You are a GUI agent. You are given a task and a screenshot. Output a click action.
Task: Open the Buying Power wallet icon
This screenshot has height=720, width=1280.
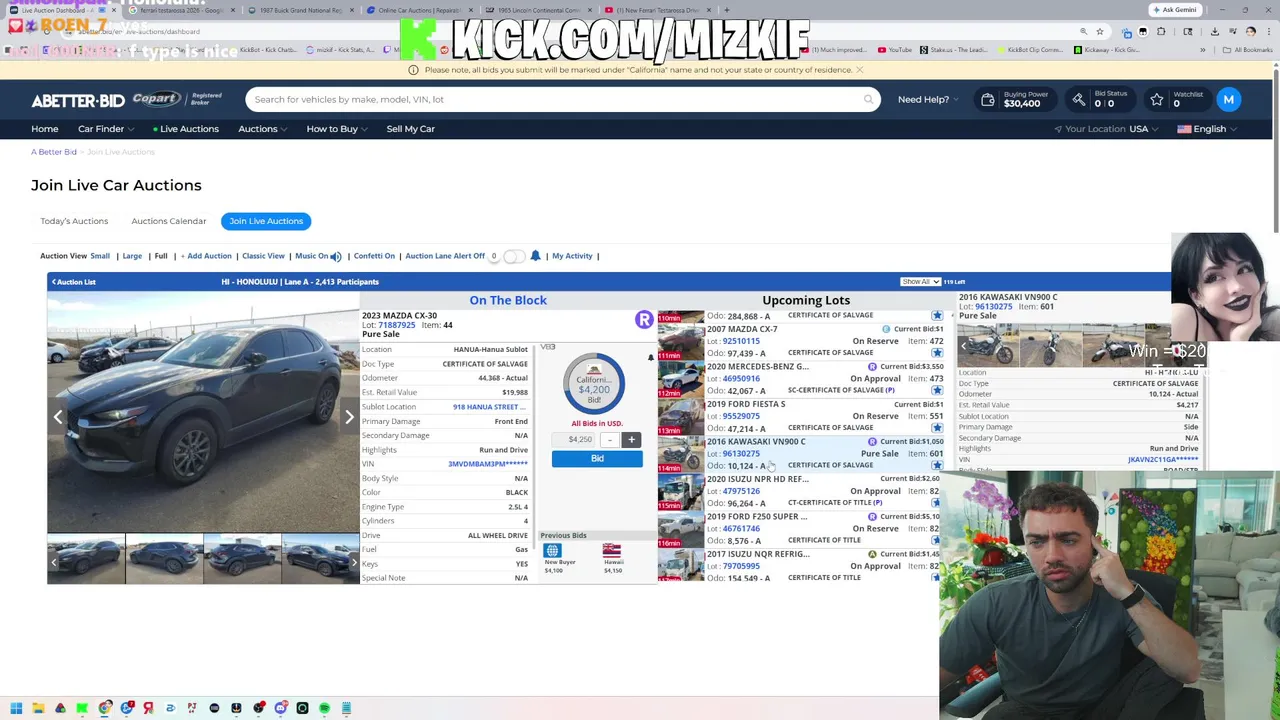(988, 99)
